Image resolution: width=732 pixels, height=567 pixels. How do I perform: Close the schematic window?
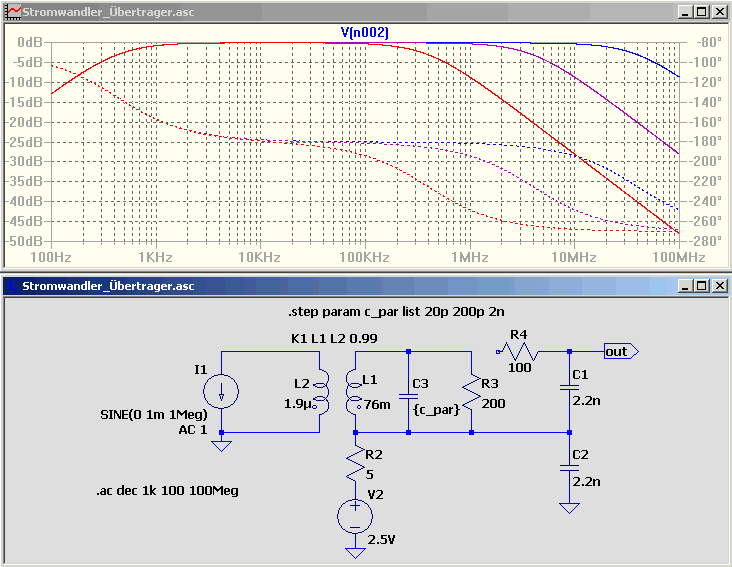720,286
